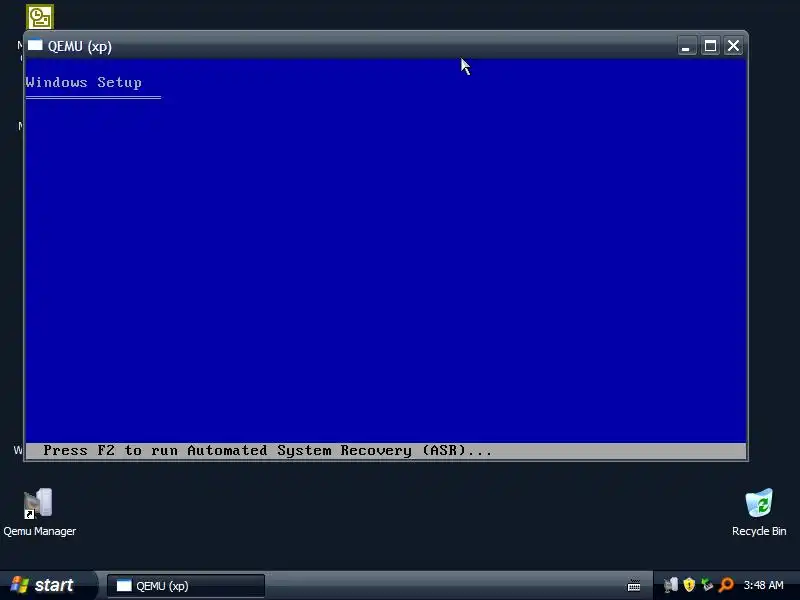This screenshot has width=800, height=600.
Task: Click the orange magnifier tray icon
Action: [726, 585]
